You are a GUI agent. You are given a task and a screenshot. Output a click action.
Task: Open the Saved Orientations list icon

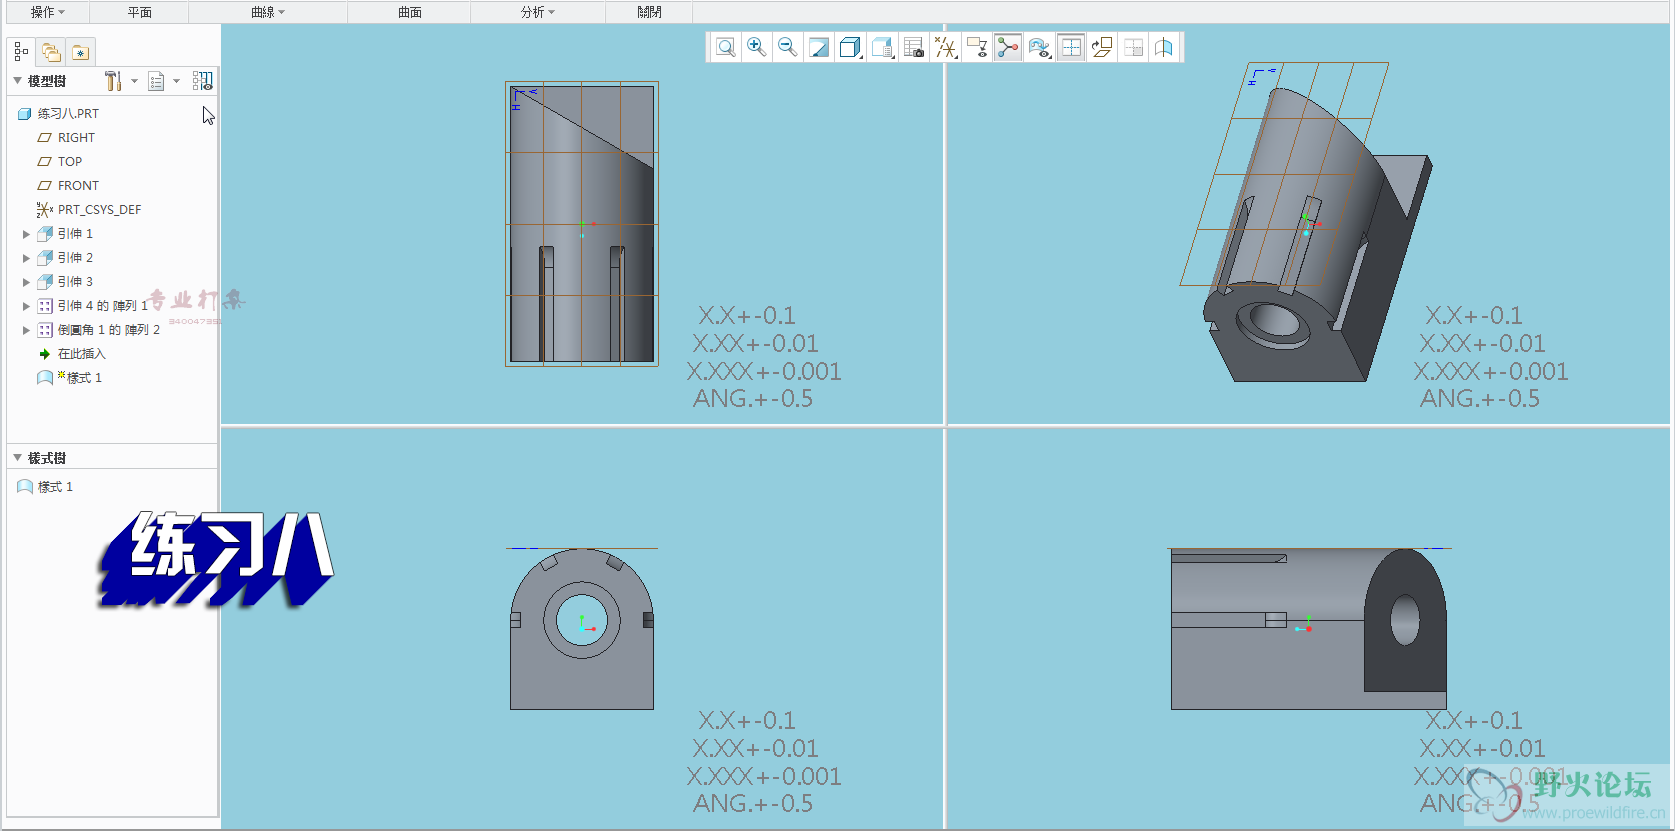point(882,47)
